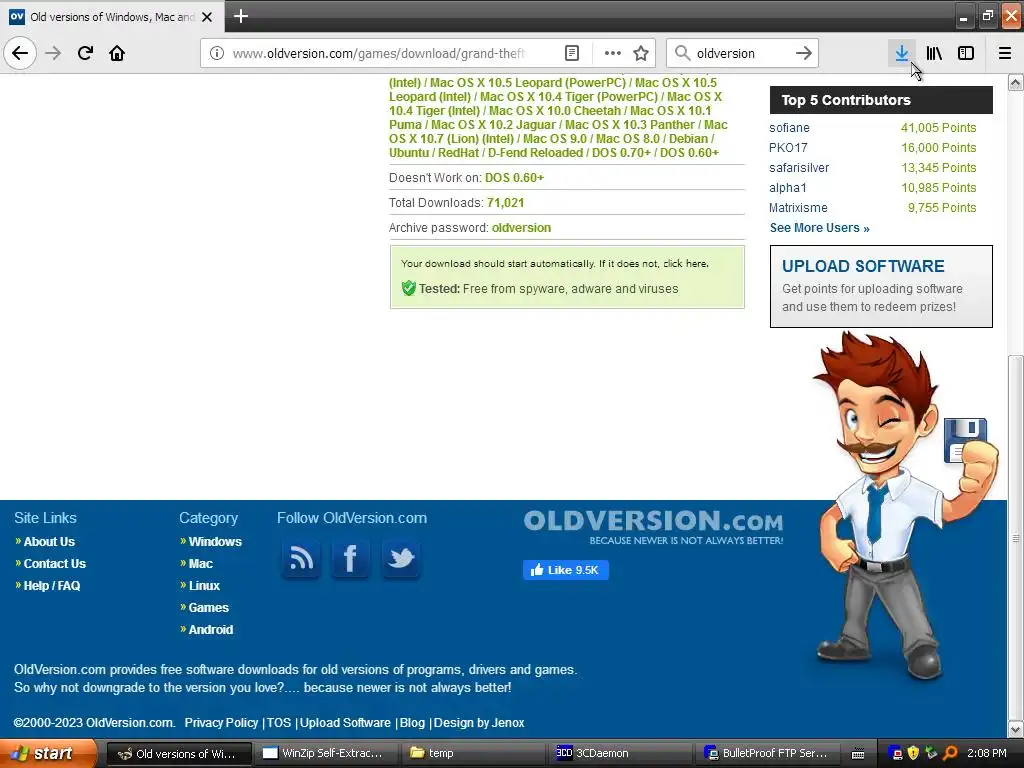Open the Firefox hamburger menu
This screenshot has height=768, width=1024.
(1005, 53)
